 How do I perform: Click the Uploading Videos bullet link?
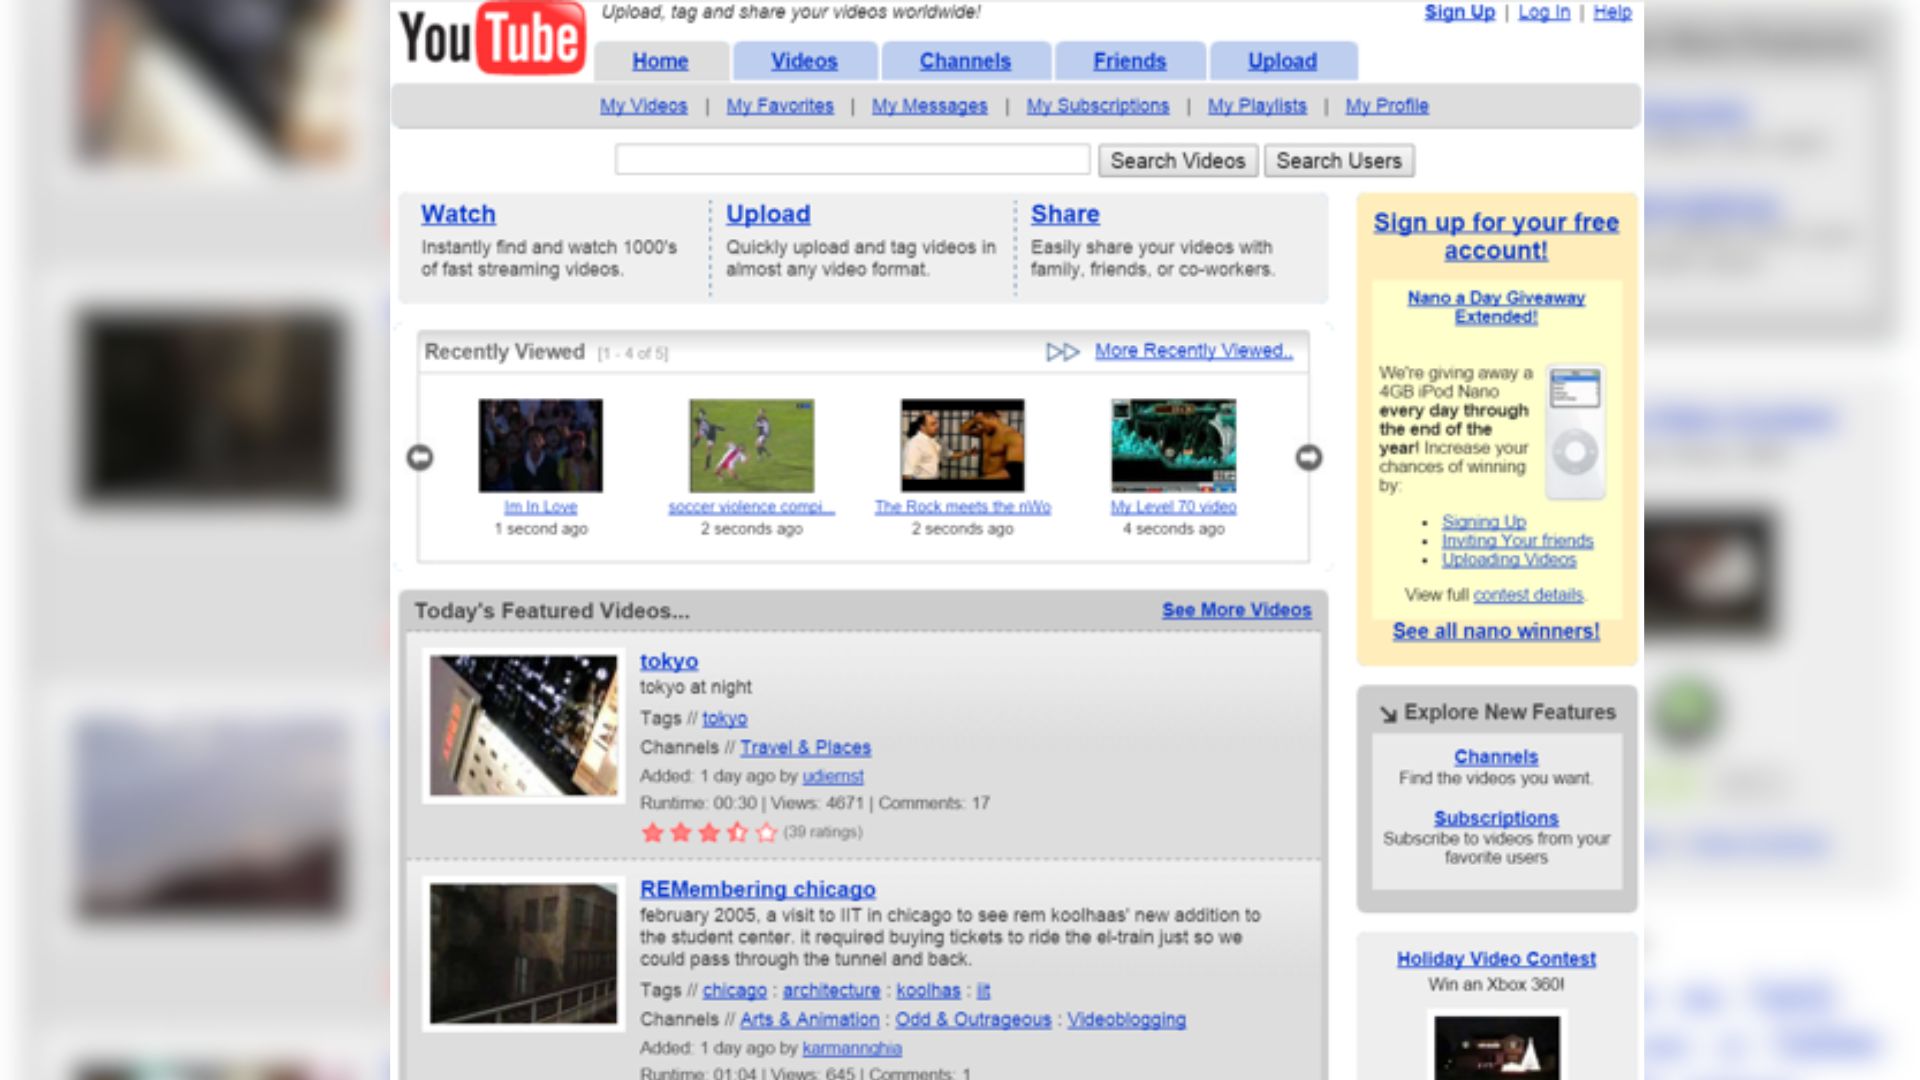[x=1508, y=559]
